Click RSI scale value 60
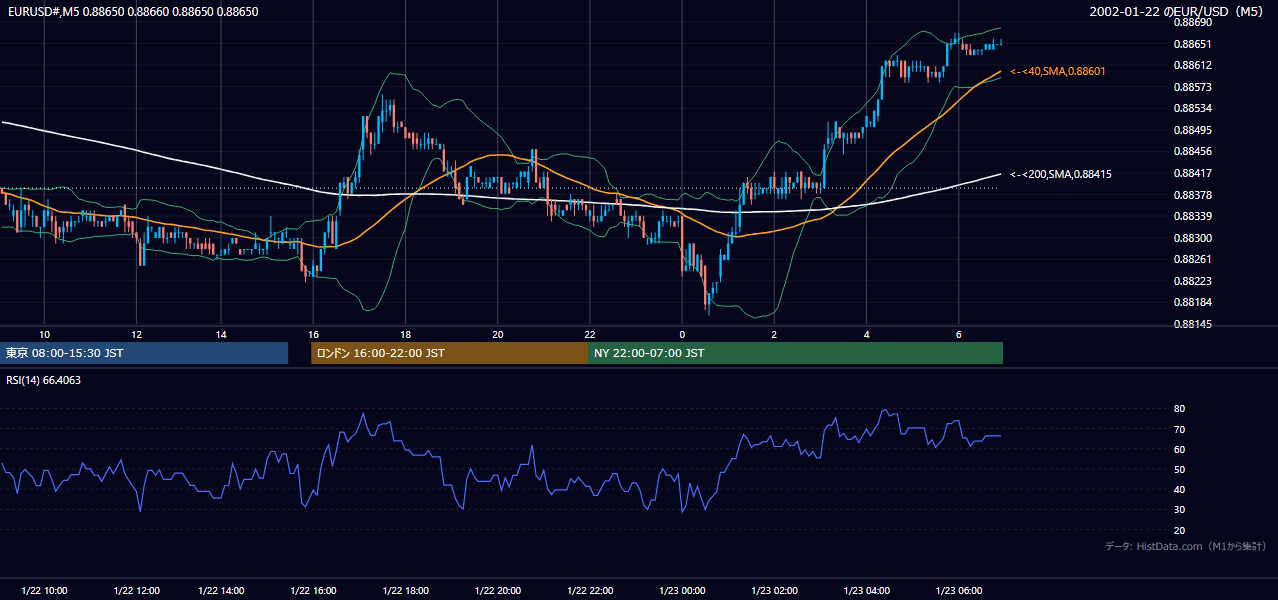Screen dimensions: 1278x600 [1179, 449]
